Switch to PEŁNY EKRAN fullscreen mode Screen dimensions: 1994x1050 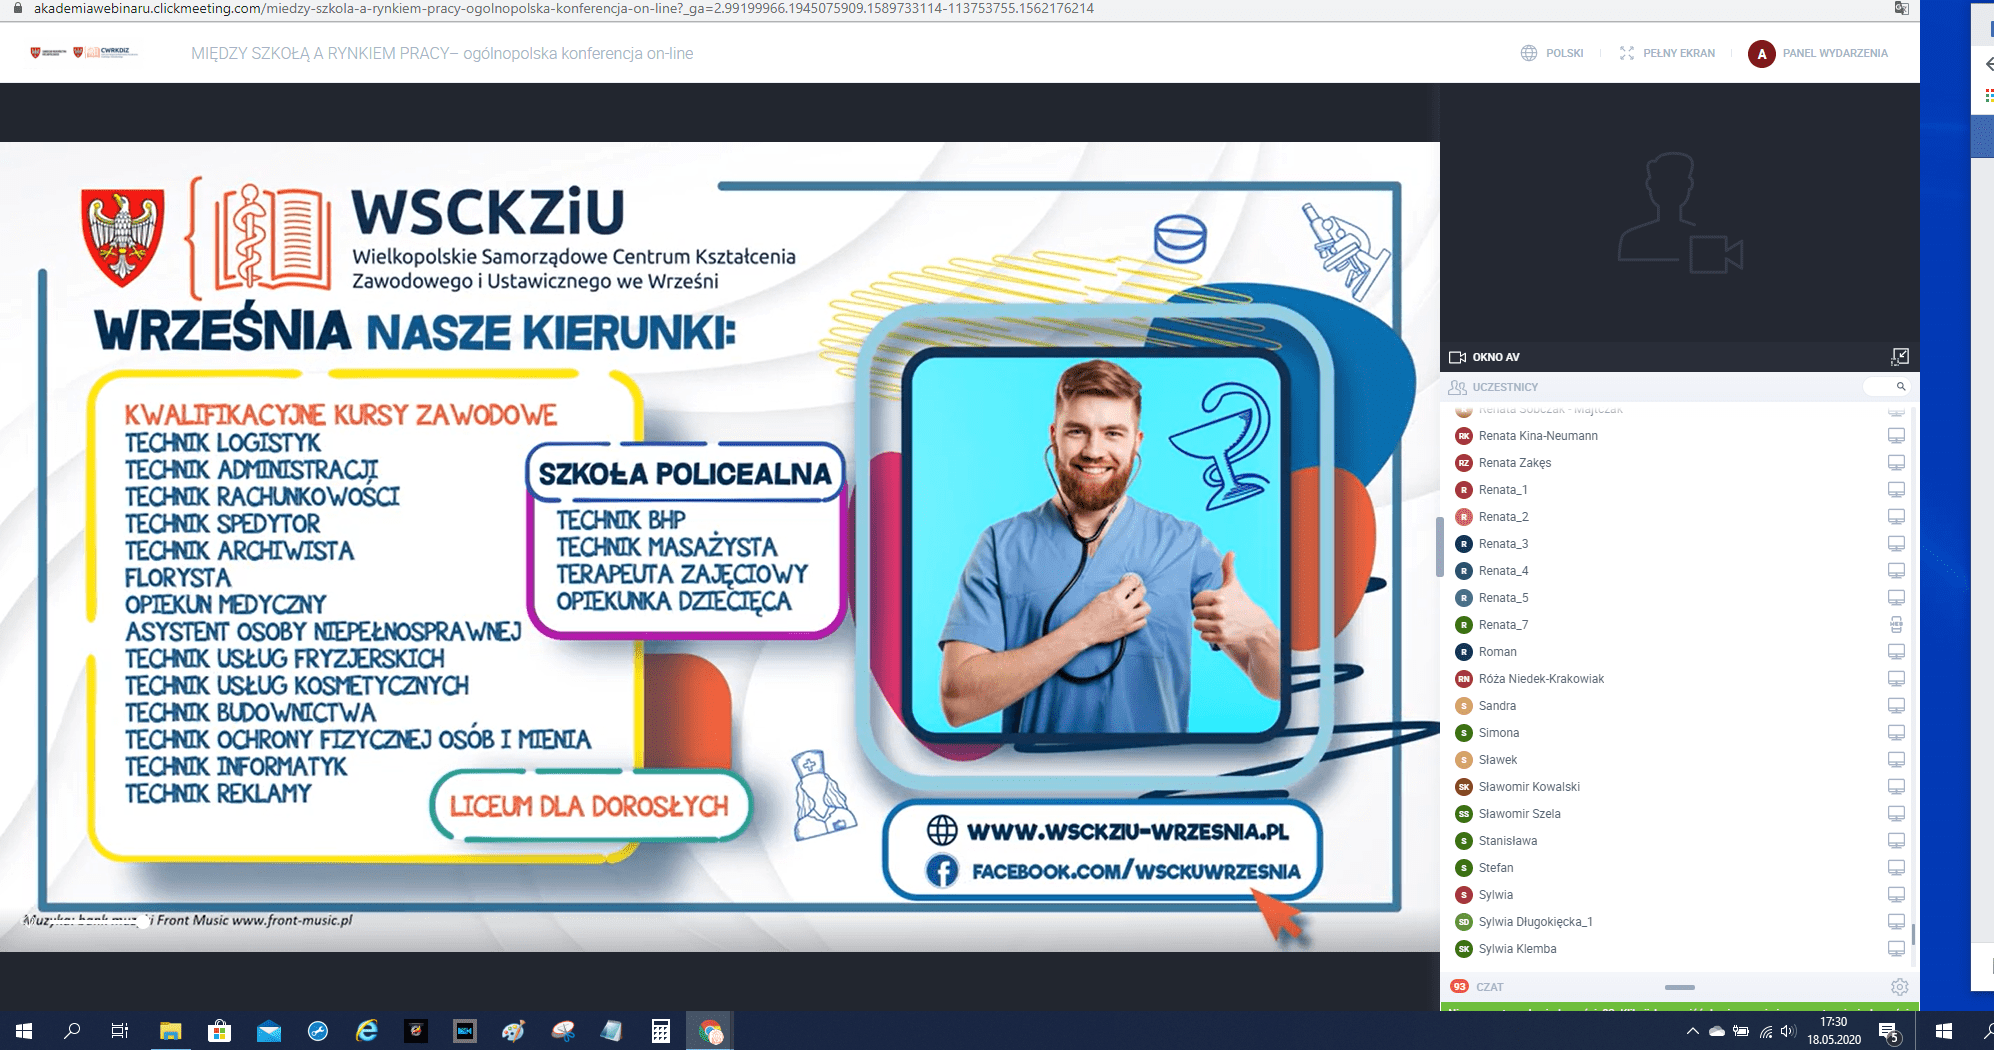pyautogui.click(x=1678, y=53)
